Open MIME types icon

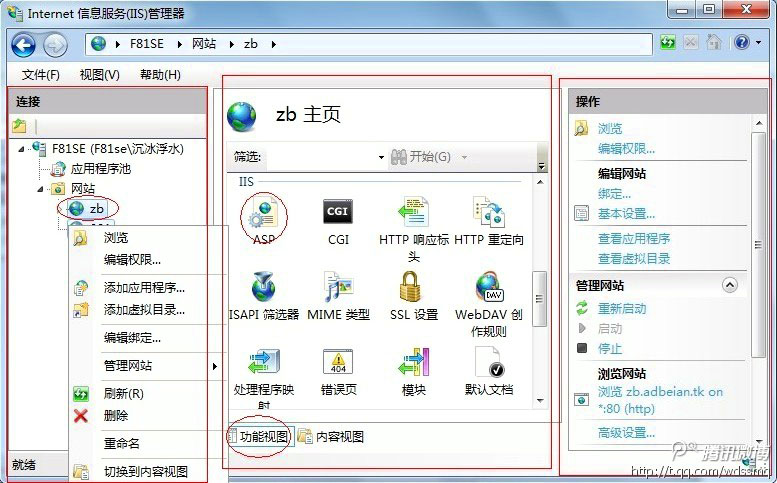[338, 286]
